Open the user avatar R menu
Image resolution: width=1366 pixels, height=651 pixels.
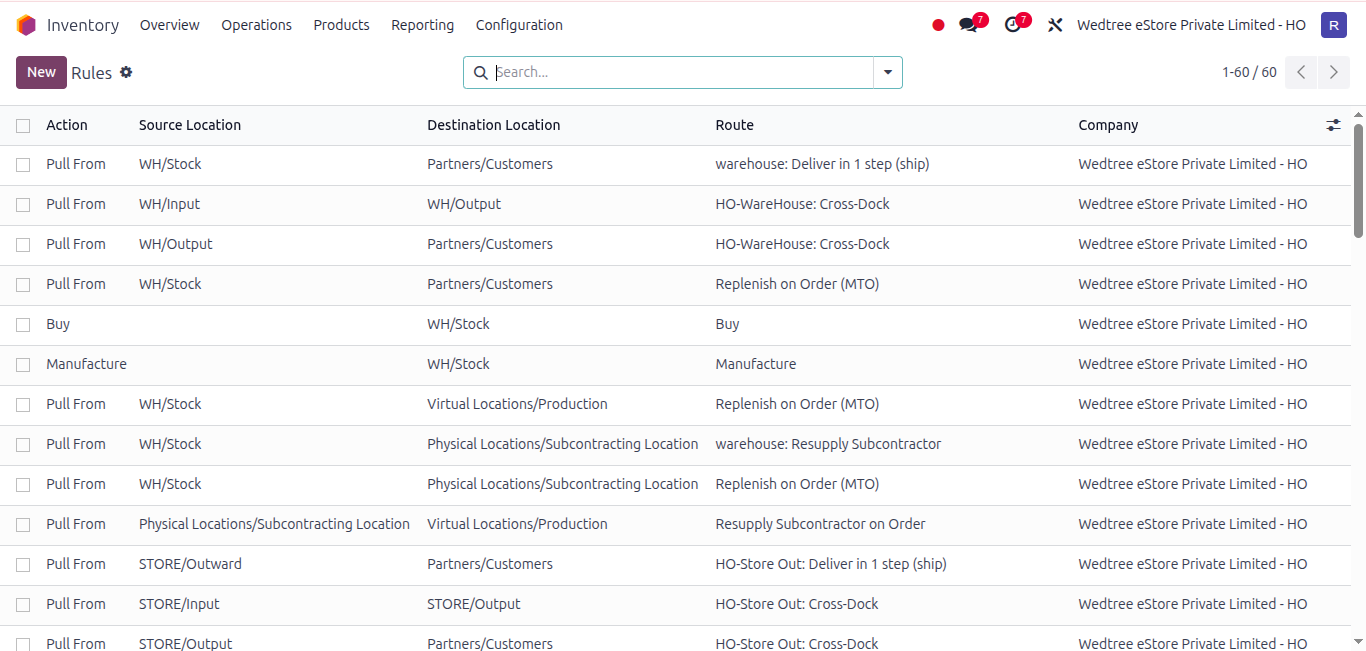coord(1333,25)
